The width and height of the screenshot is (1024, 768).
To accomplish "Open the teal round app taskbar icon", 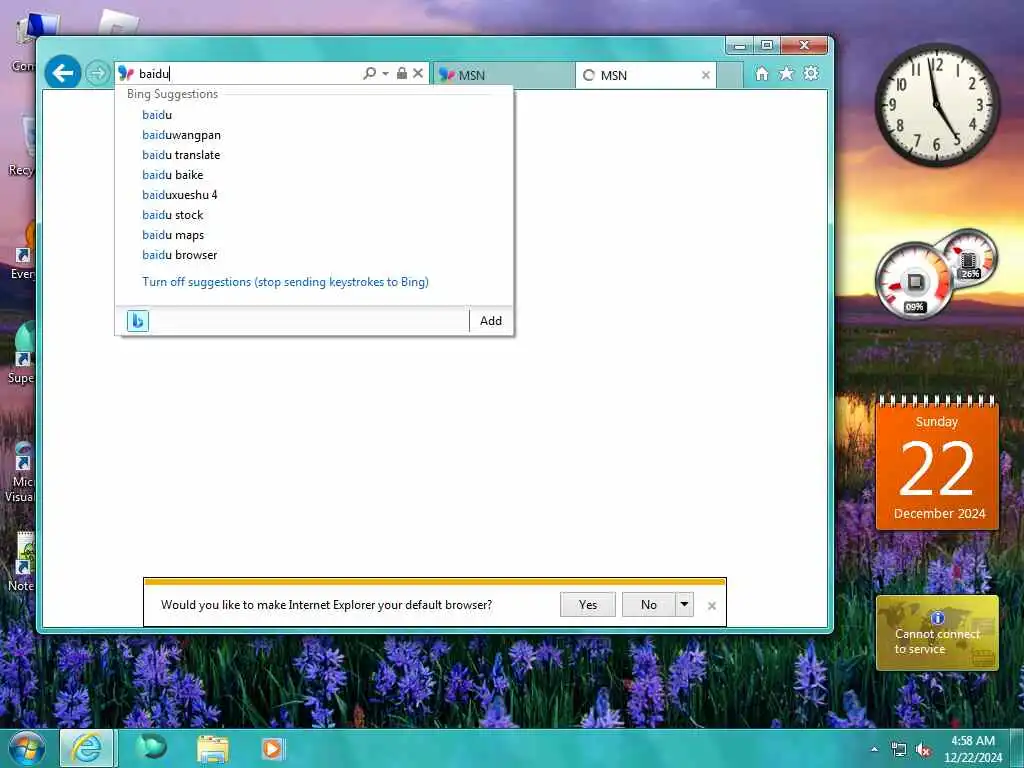I will pyautogui.click(x=151, y=747).
